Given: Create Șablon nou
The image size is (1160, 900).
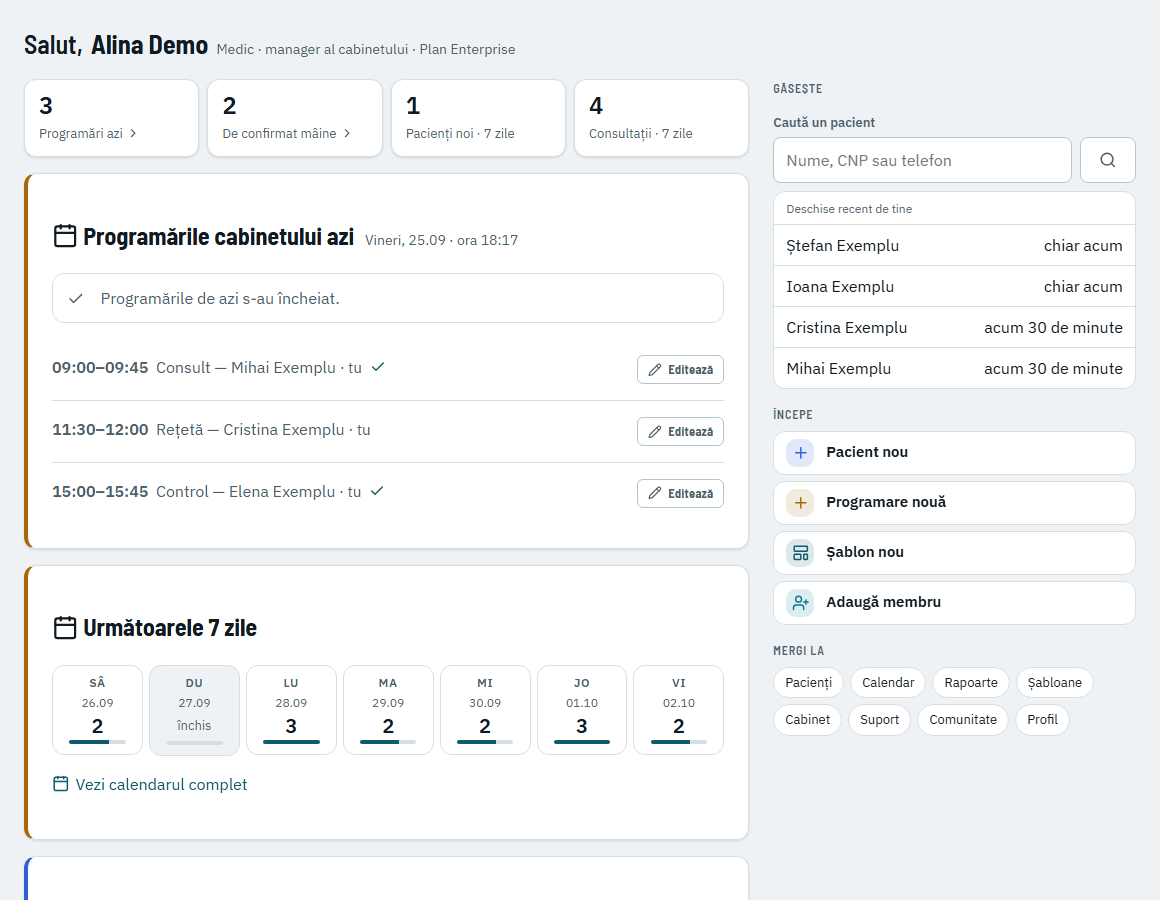Looking at the screenshot, I should [954, 552].
